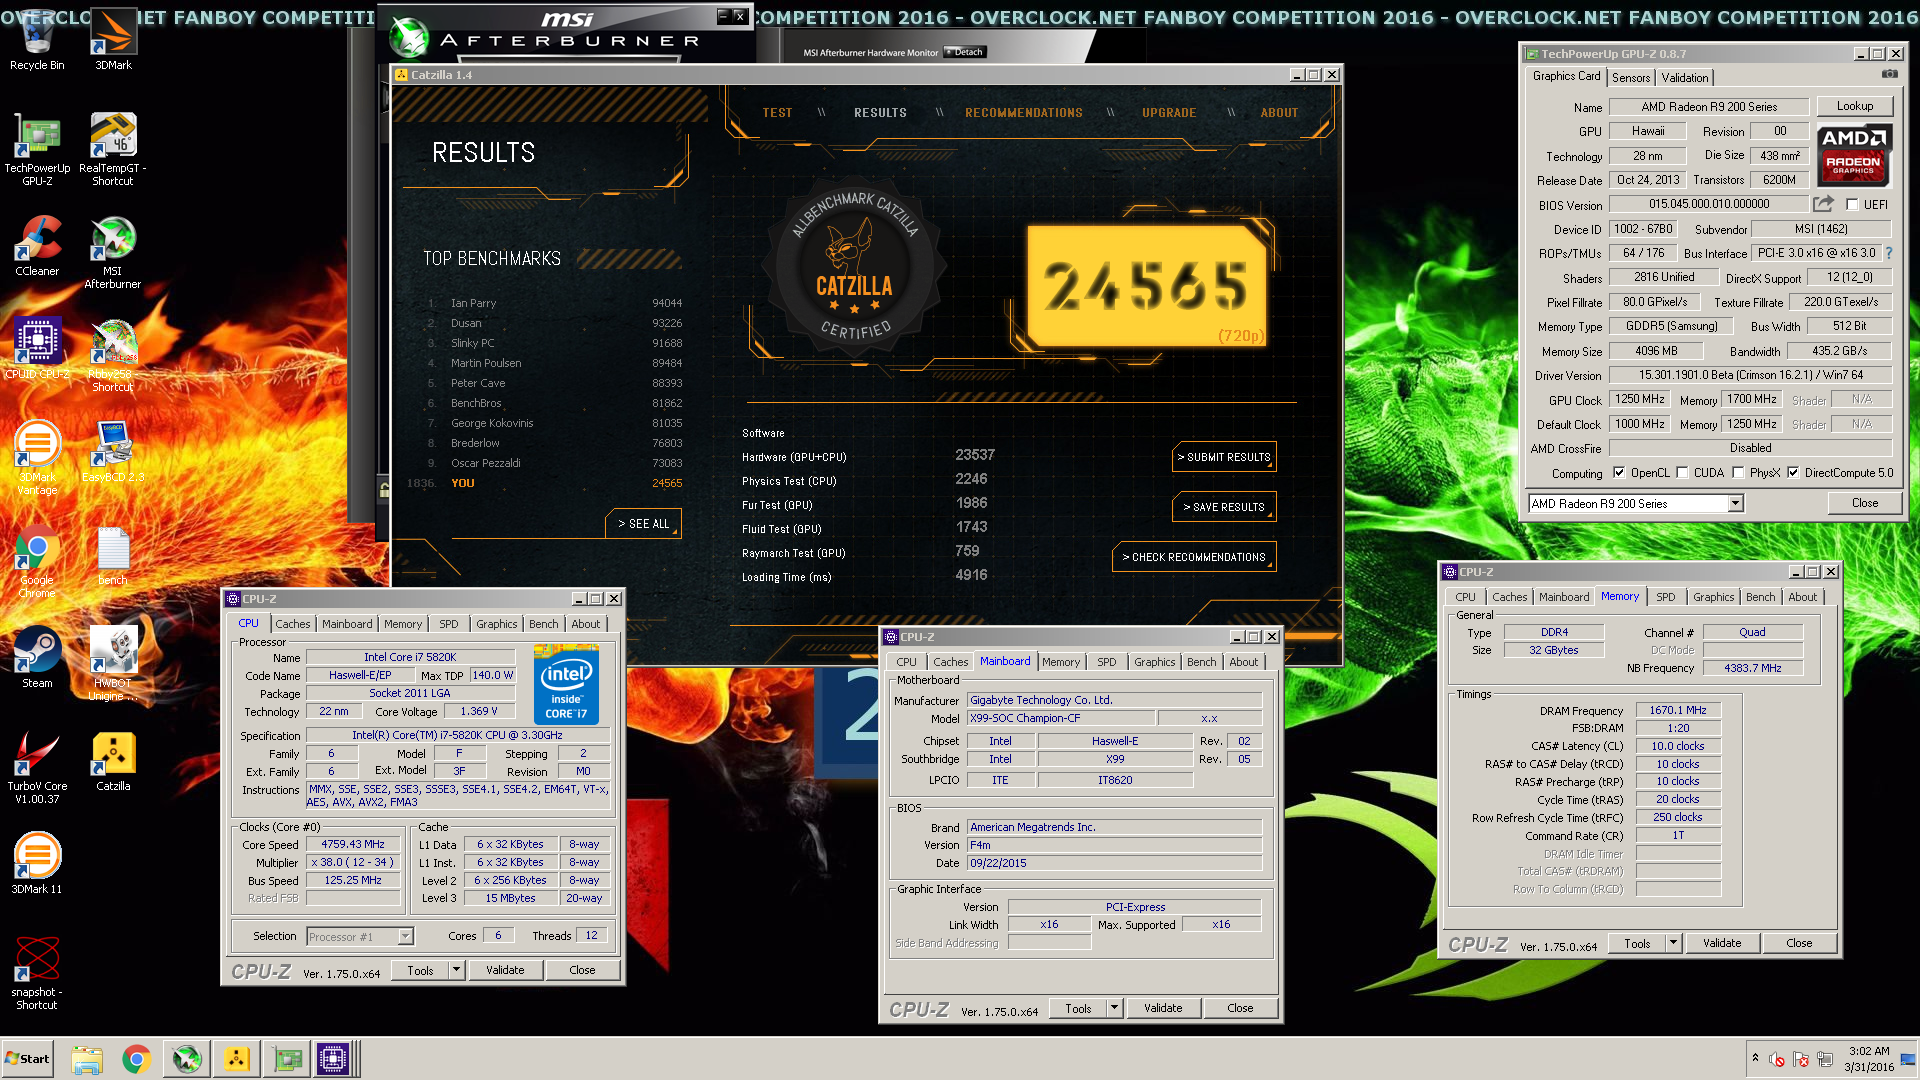Open the 3DMark desktop shortcut
This screenshot has height=1080, width=1920.
[x=113, y=40]
